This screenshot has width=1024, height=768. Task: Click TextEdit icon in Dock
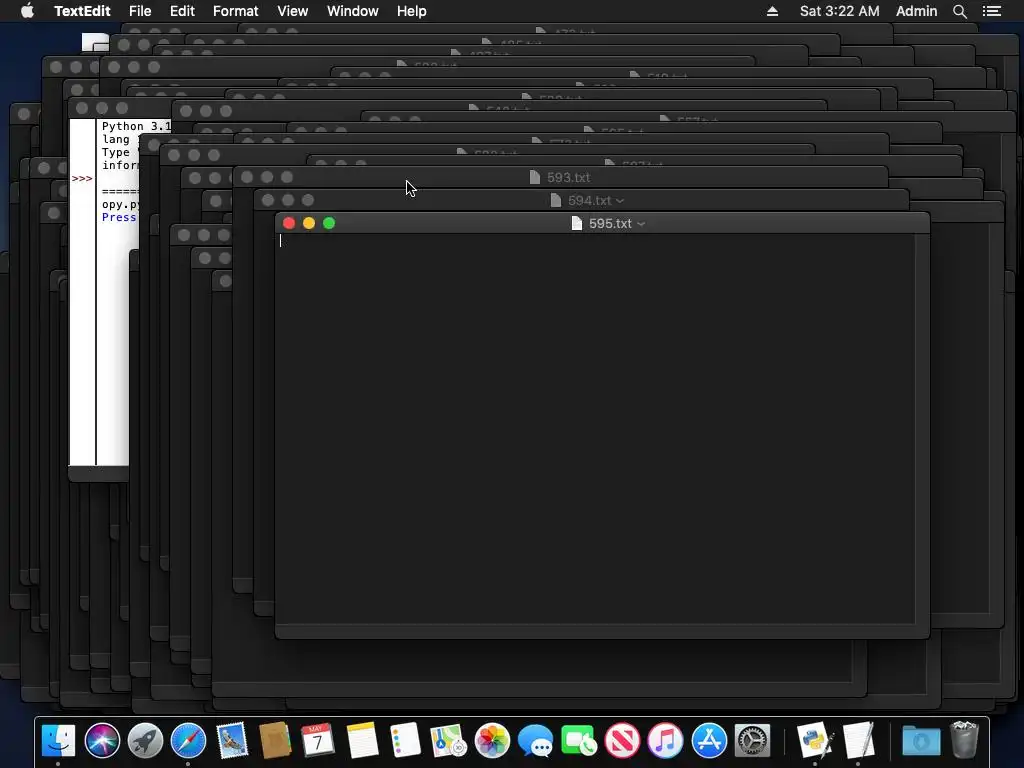pyautogui.click(x=858, y=741)
